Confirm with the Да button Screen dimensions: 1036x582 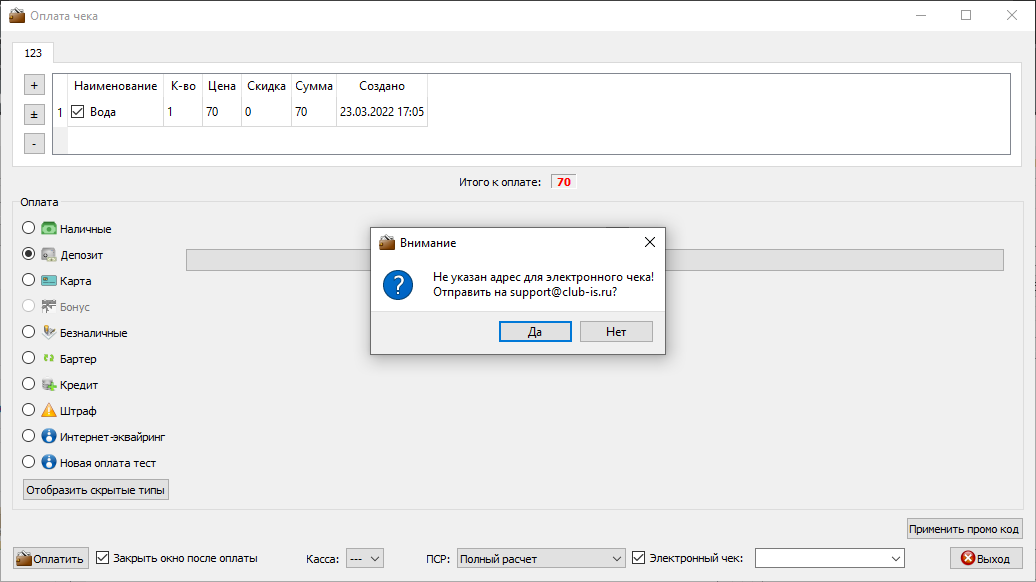tap(535, 332)
